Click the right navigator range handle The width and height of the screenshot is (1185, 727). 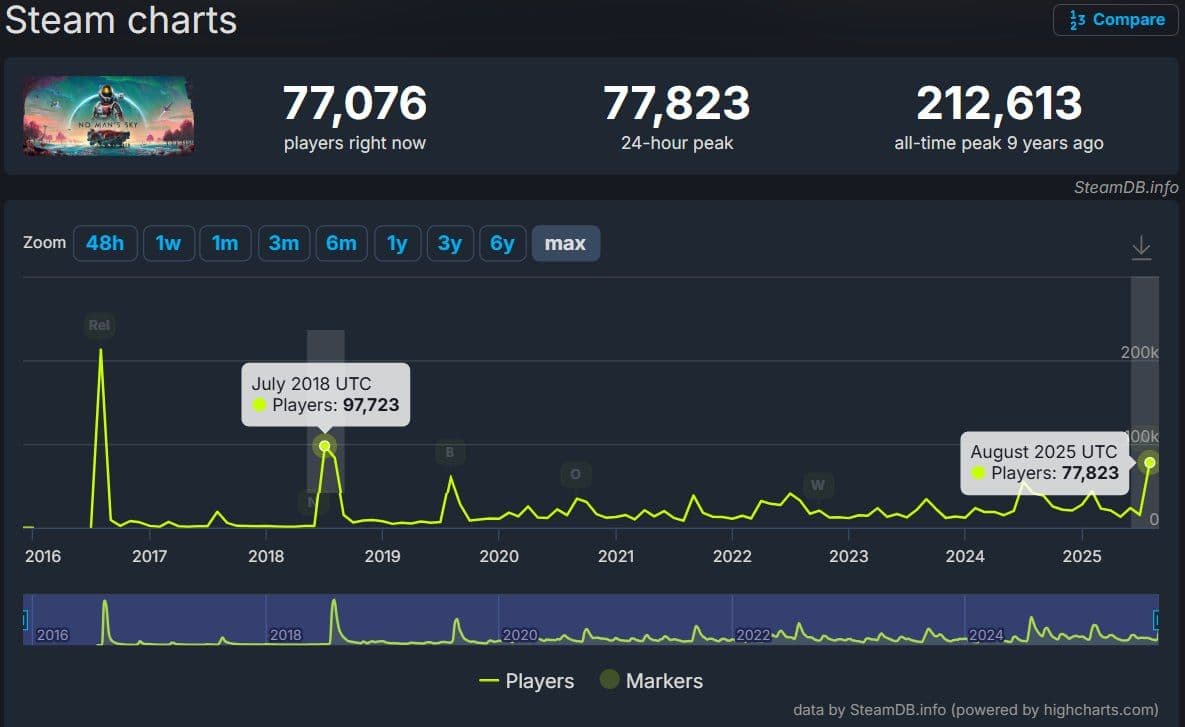[1156, 620]
